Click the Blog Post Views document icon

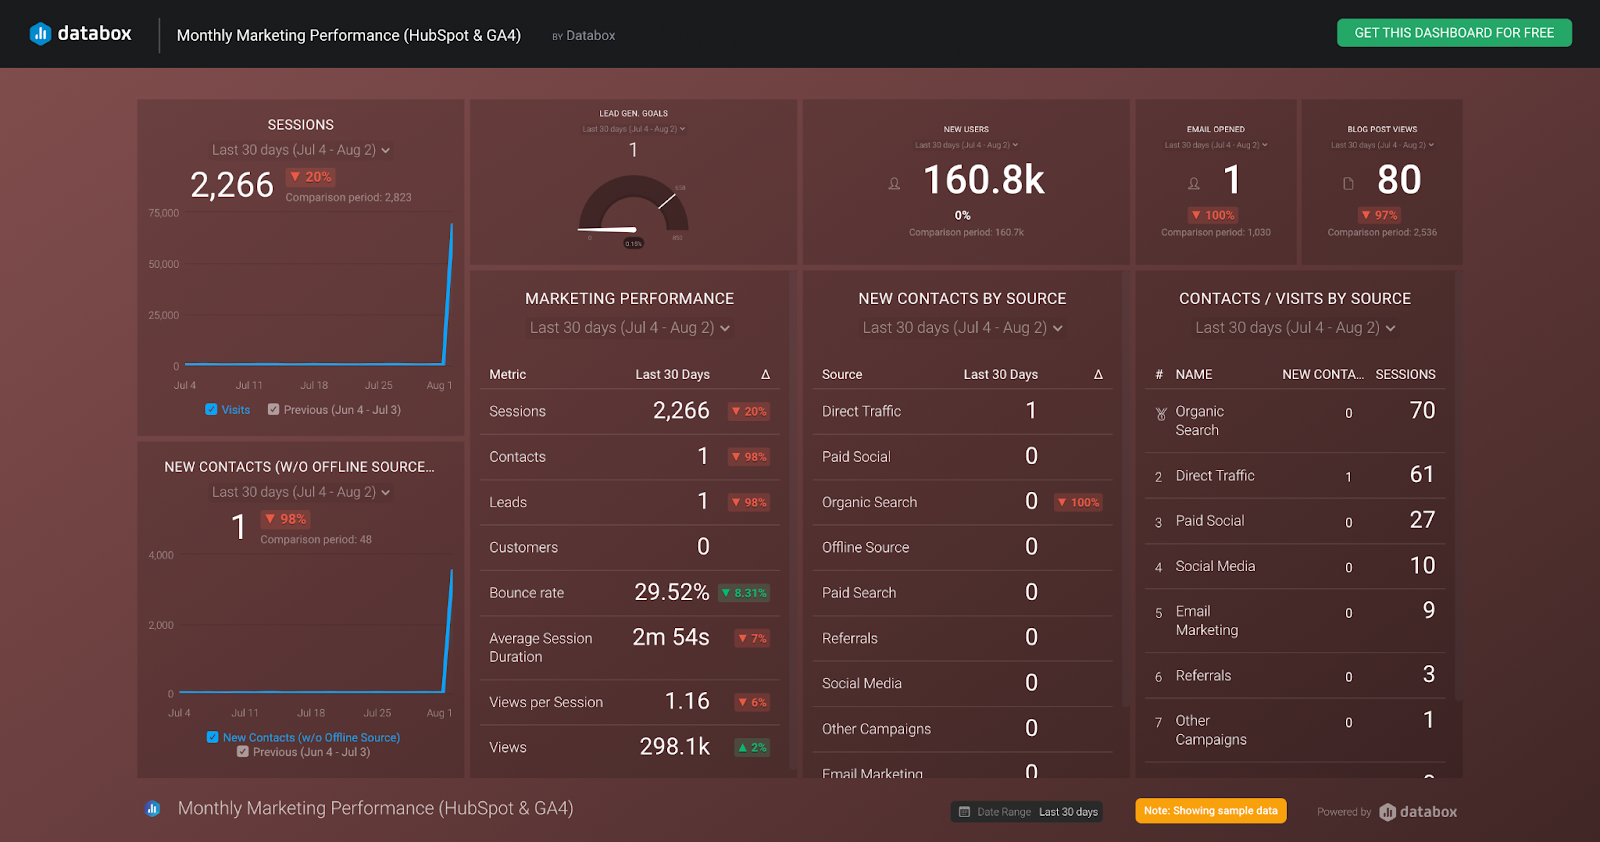click(x=1348, y=184)
